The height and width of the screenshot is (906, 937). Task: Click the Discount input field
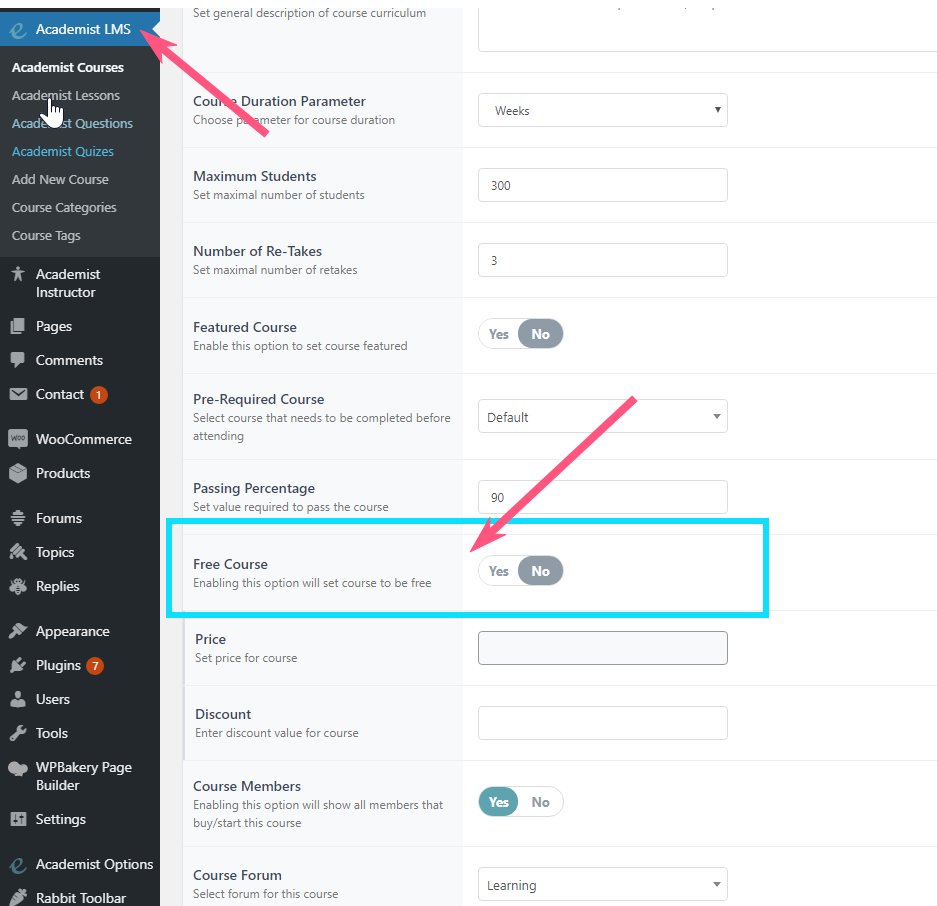click(602, 723)
